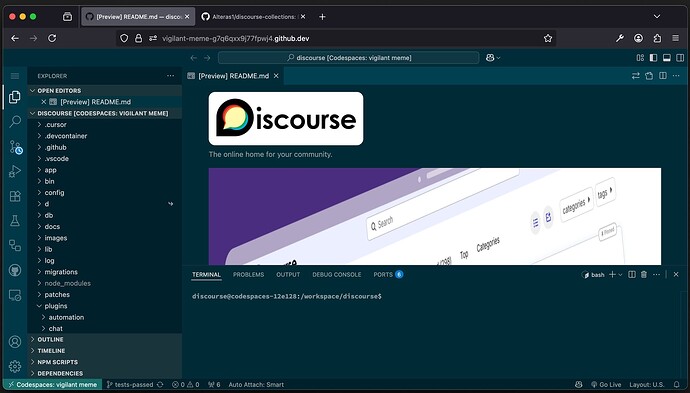Viewport: 690px width, 393px height.
Task: Switch to Alteras1/discourse-collections browser tab
Action: (x=253, y=17)
